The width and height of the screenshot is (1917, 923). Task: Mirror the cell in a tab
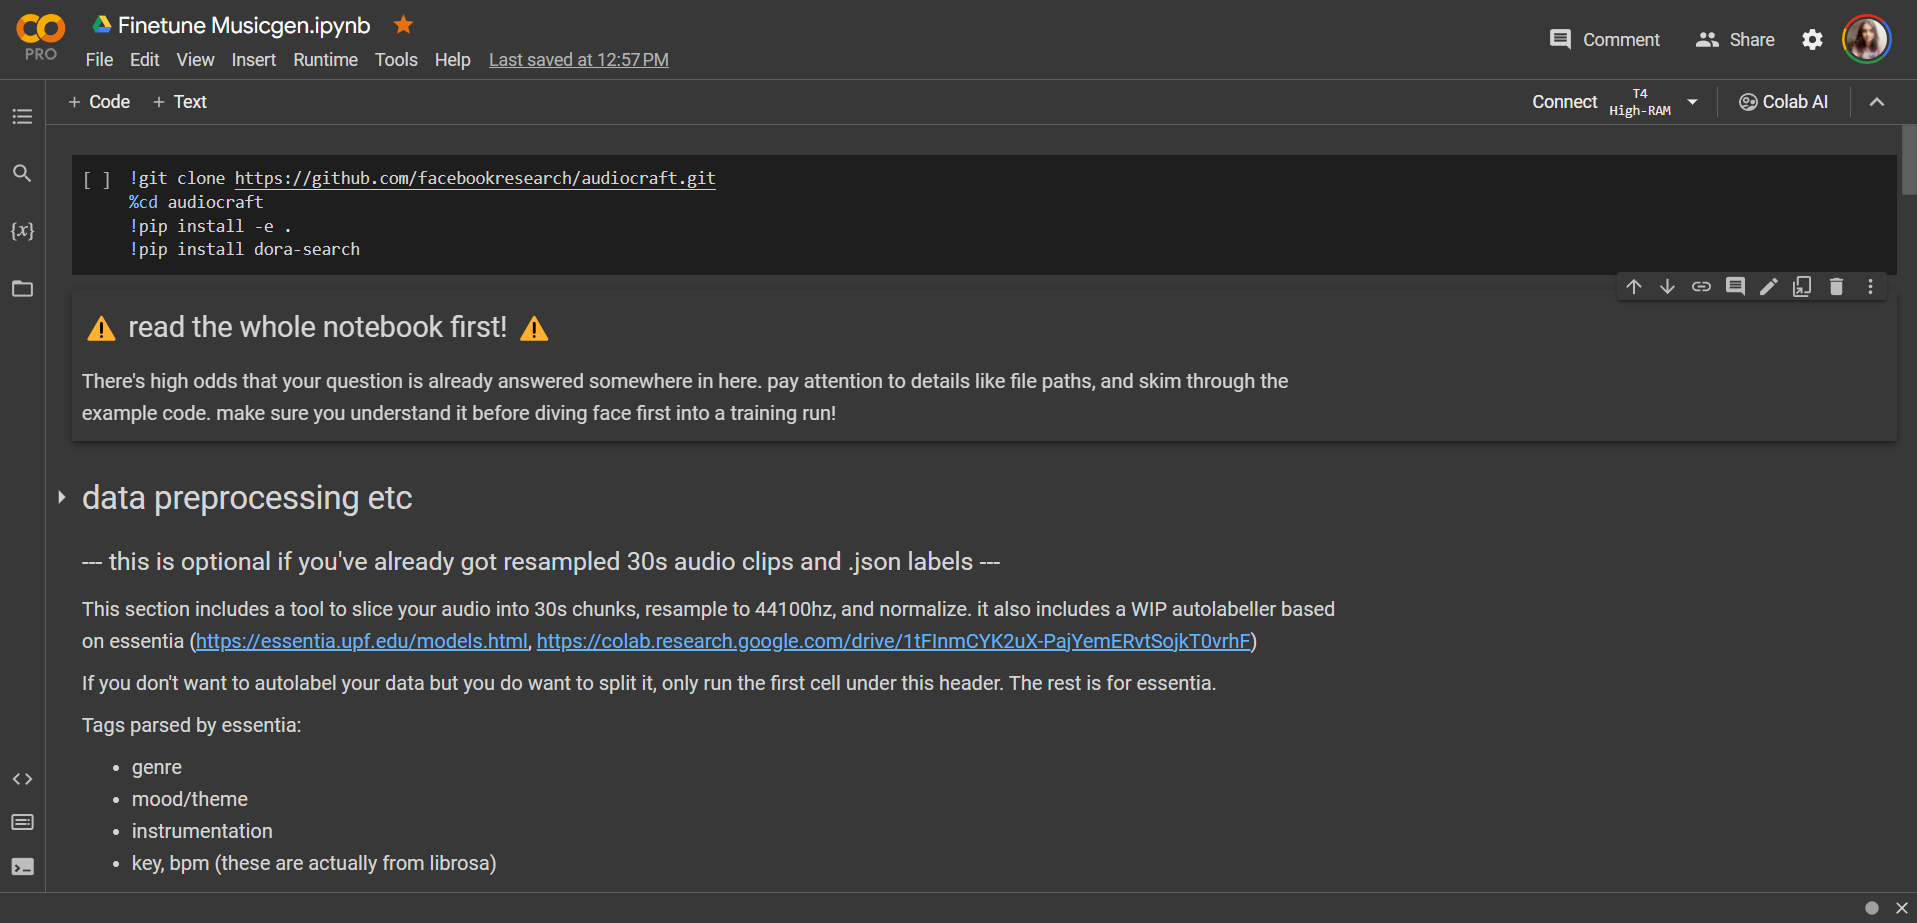click(x=1802, y=287)
